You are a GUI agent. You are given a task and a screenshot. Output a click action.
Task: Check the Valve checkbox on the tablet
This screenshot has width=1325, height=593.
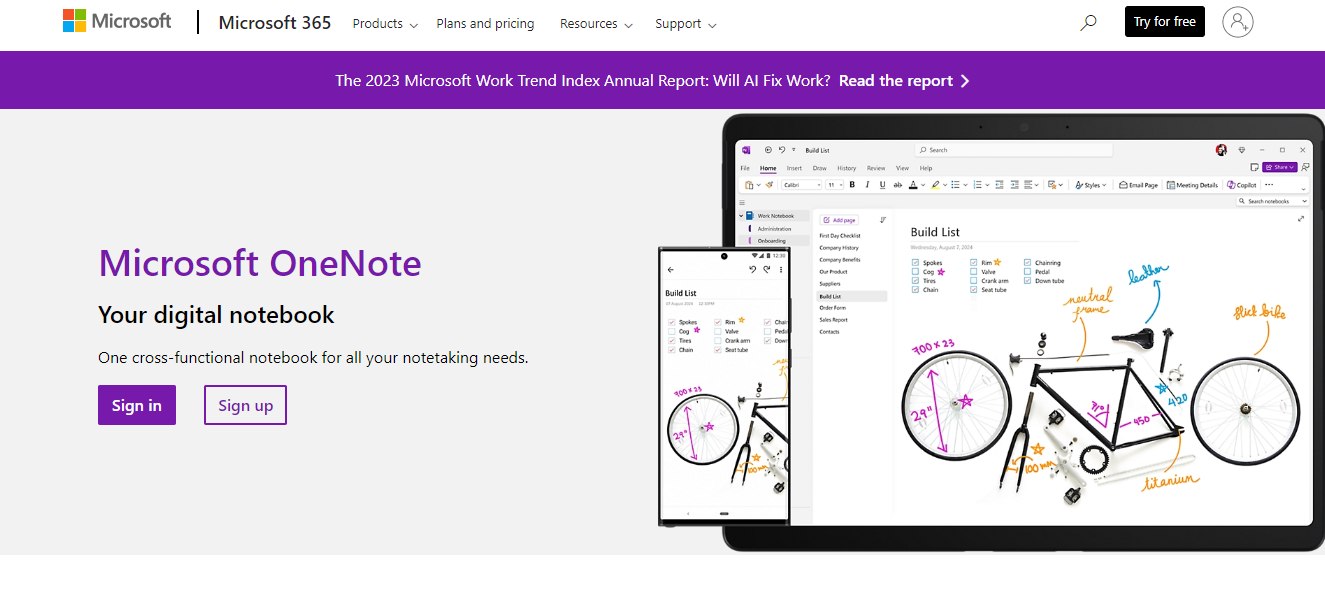pyautogui.click(x=974, y=272)
